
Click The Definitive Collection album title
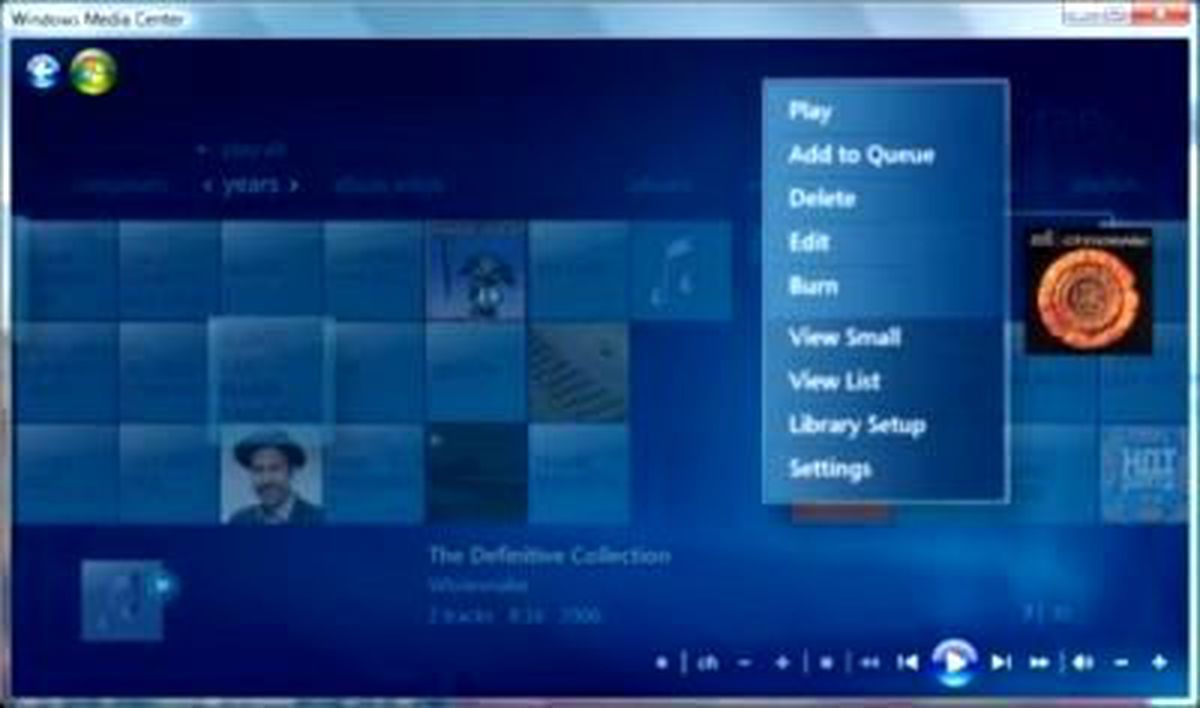coord(550,556)
